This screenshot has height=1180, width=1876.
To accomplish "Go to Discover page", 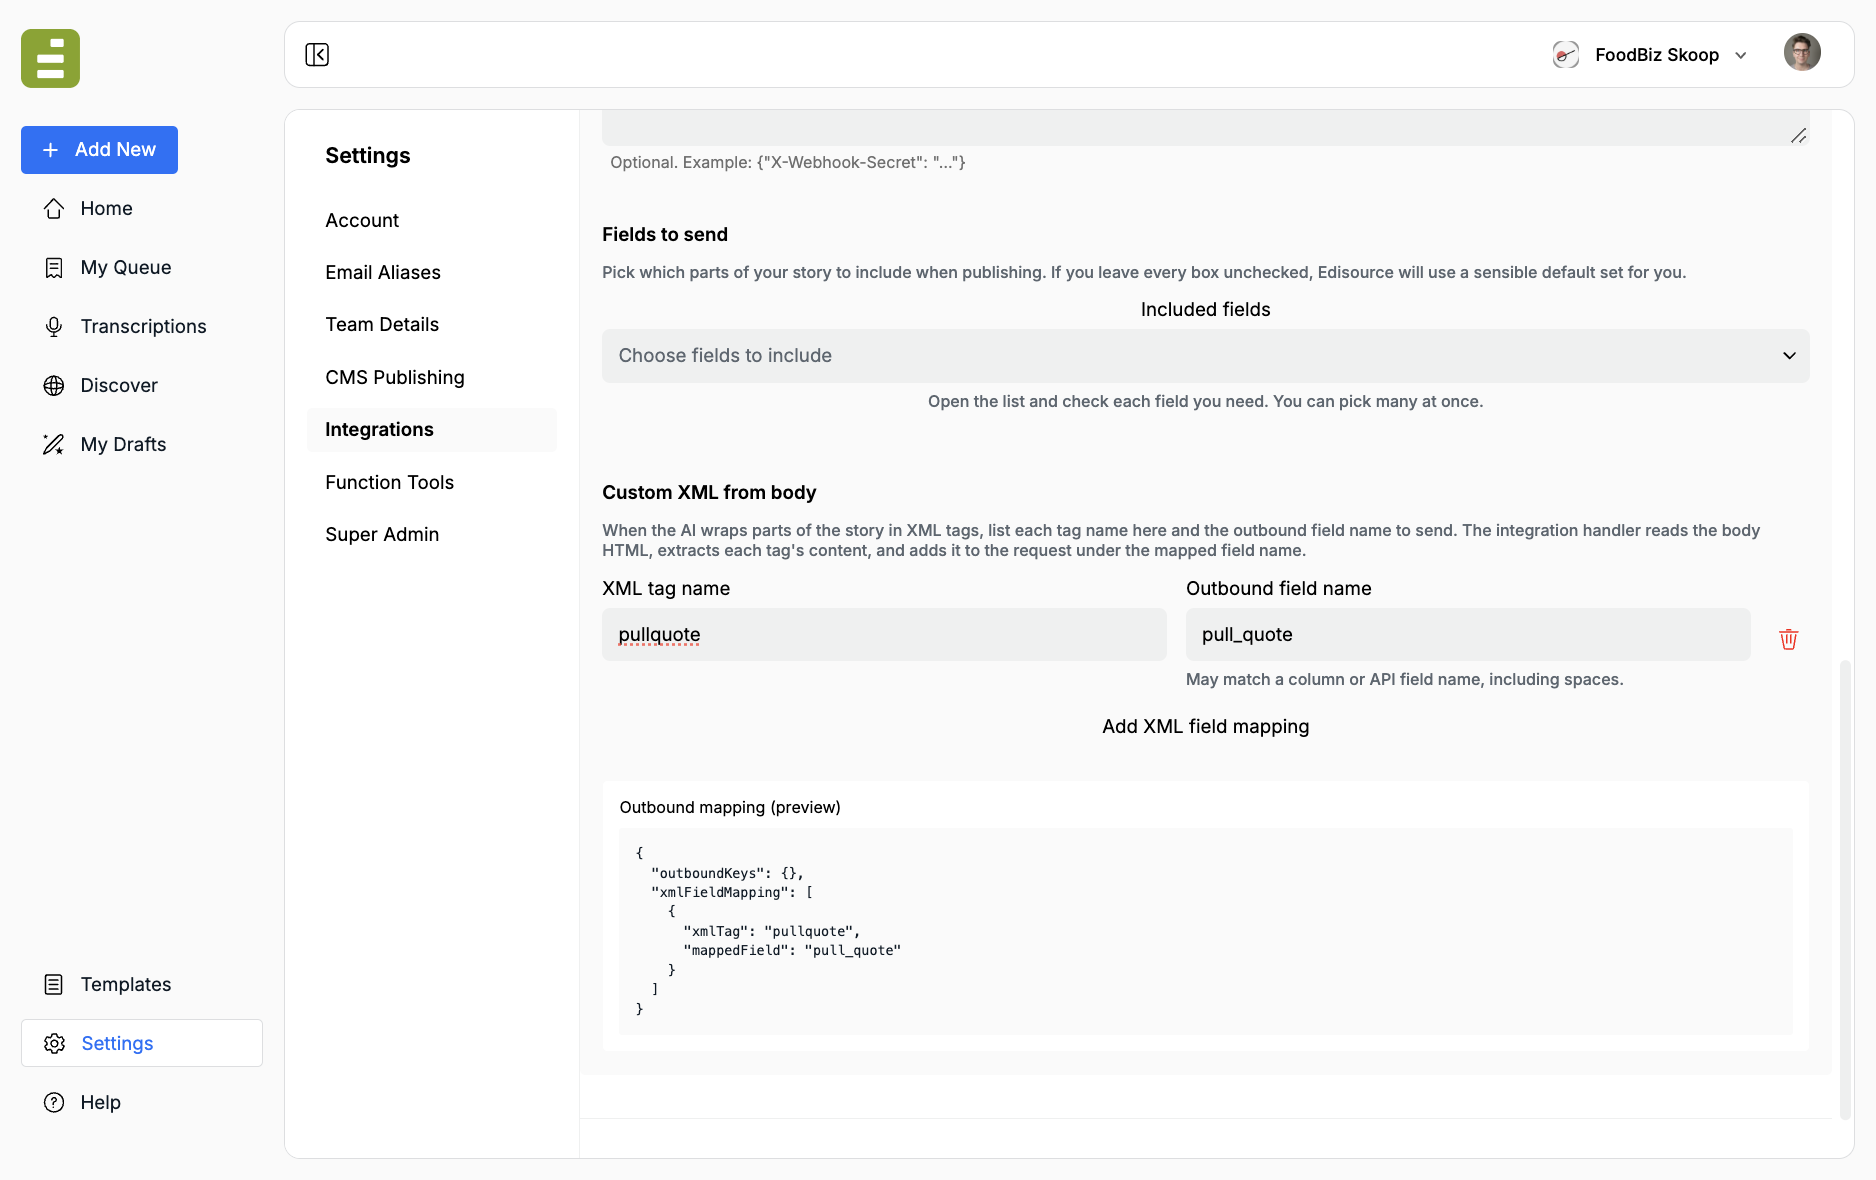I will pos(118,385).
